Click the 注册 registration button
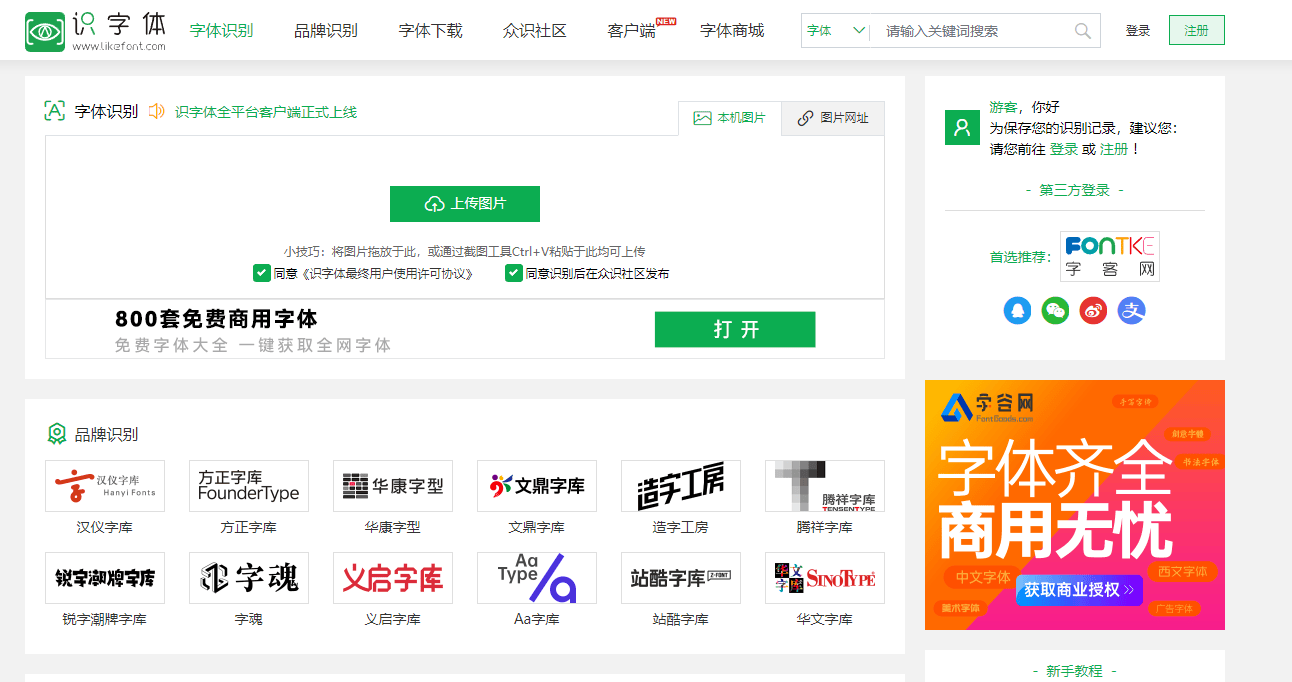 (1196, 30)
